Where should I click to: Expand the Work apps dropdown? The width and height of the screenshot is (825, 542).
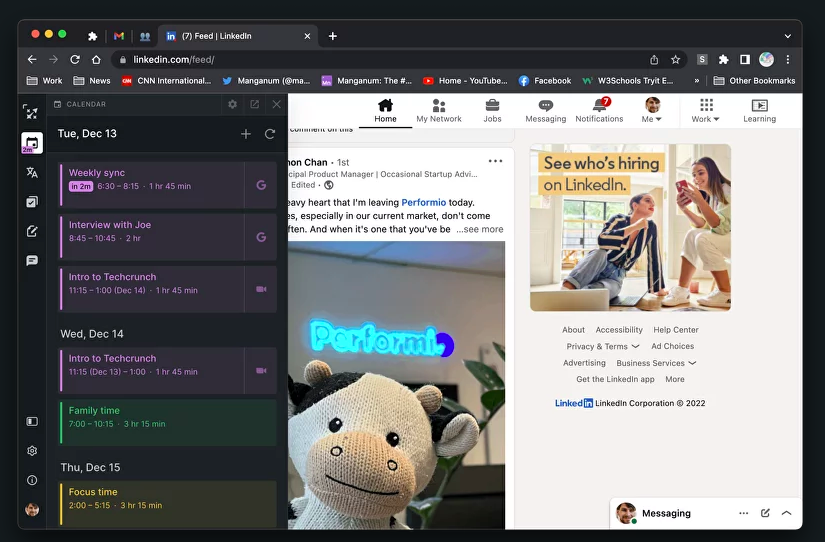(706, 111)
